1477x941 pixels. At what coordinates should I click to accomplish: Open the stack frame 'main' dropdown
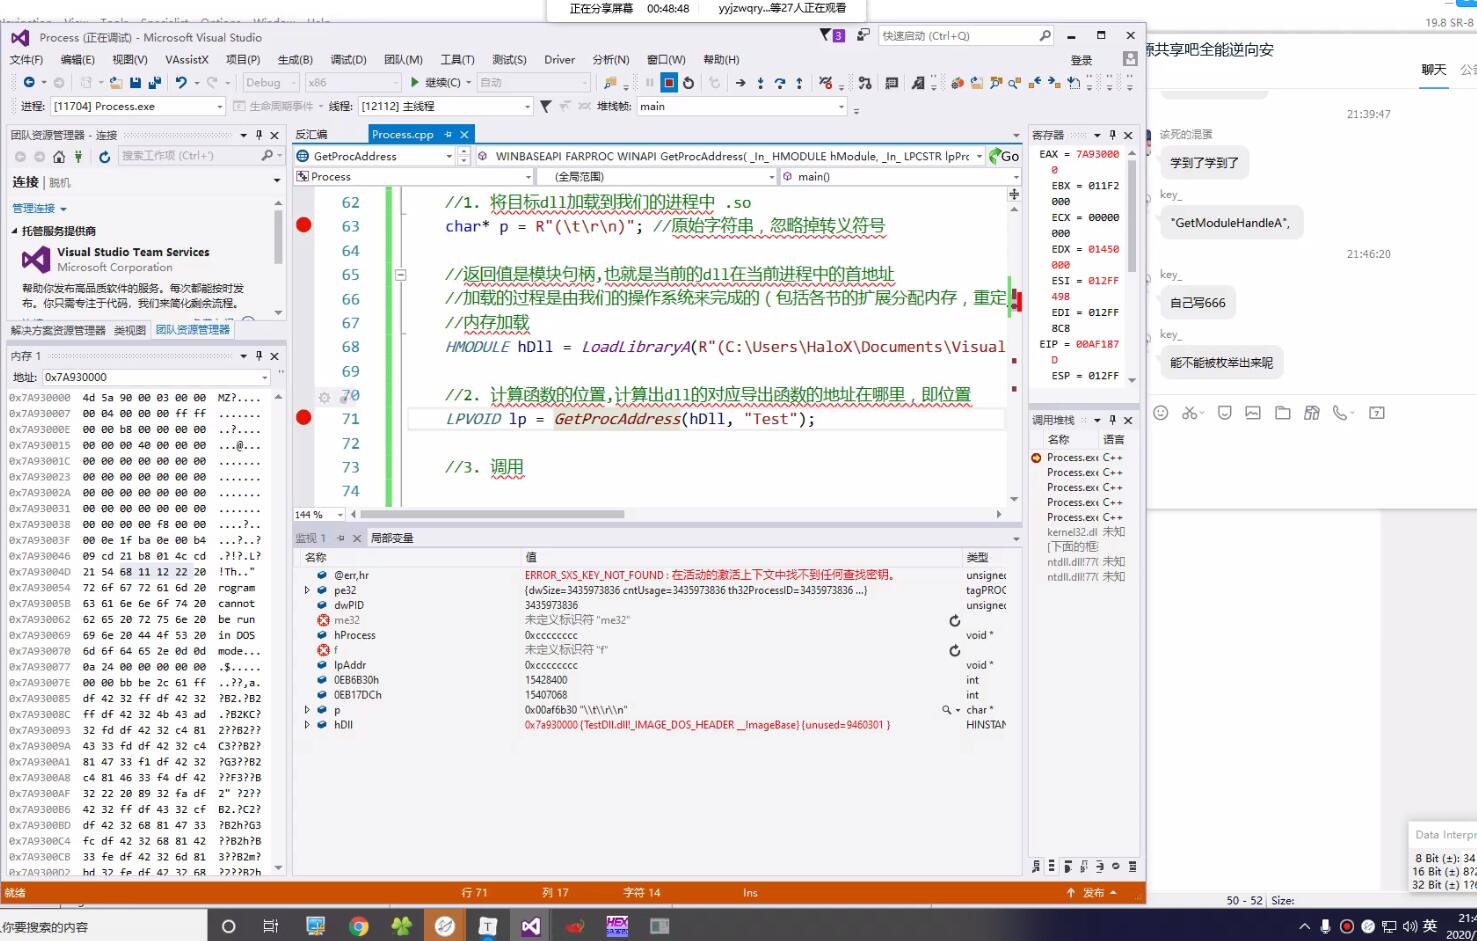(x=742, y=106)
